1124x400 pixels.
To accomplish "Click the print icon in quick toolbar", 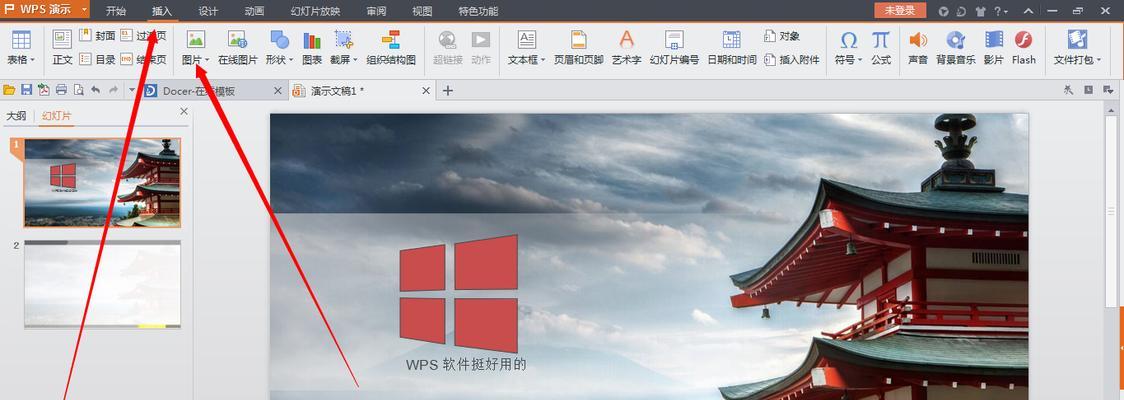I will point(61,90).
